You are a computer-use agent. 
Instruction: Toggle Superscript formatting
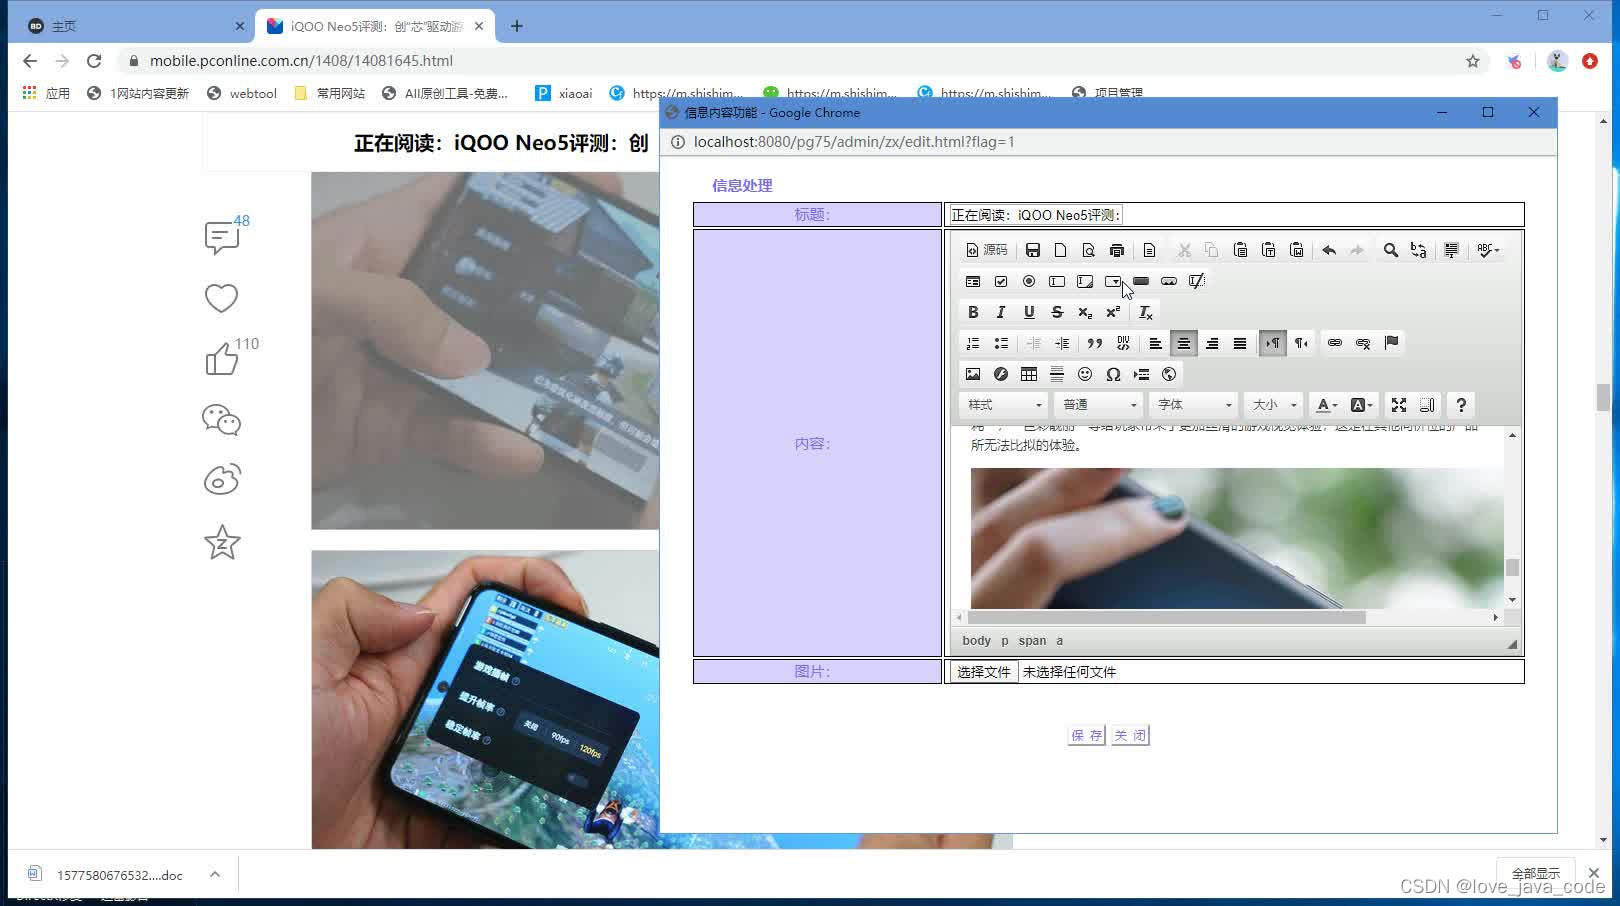coord(1113,312)
